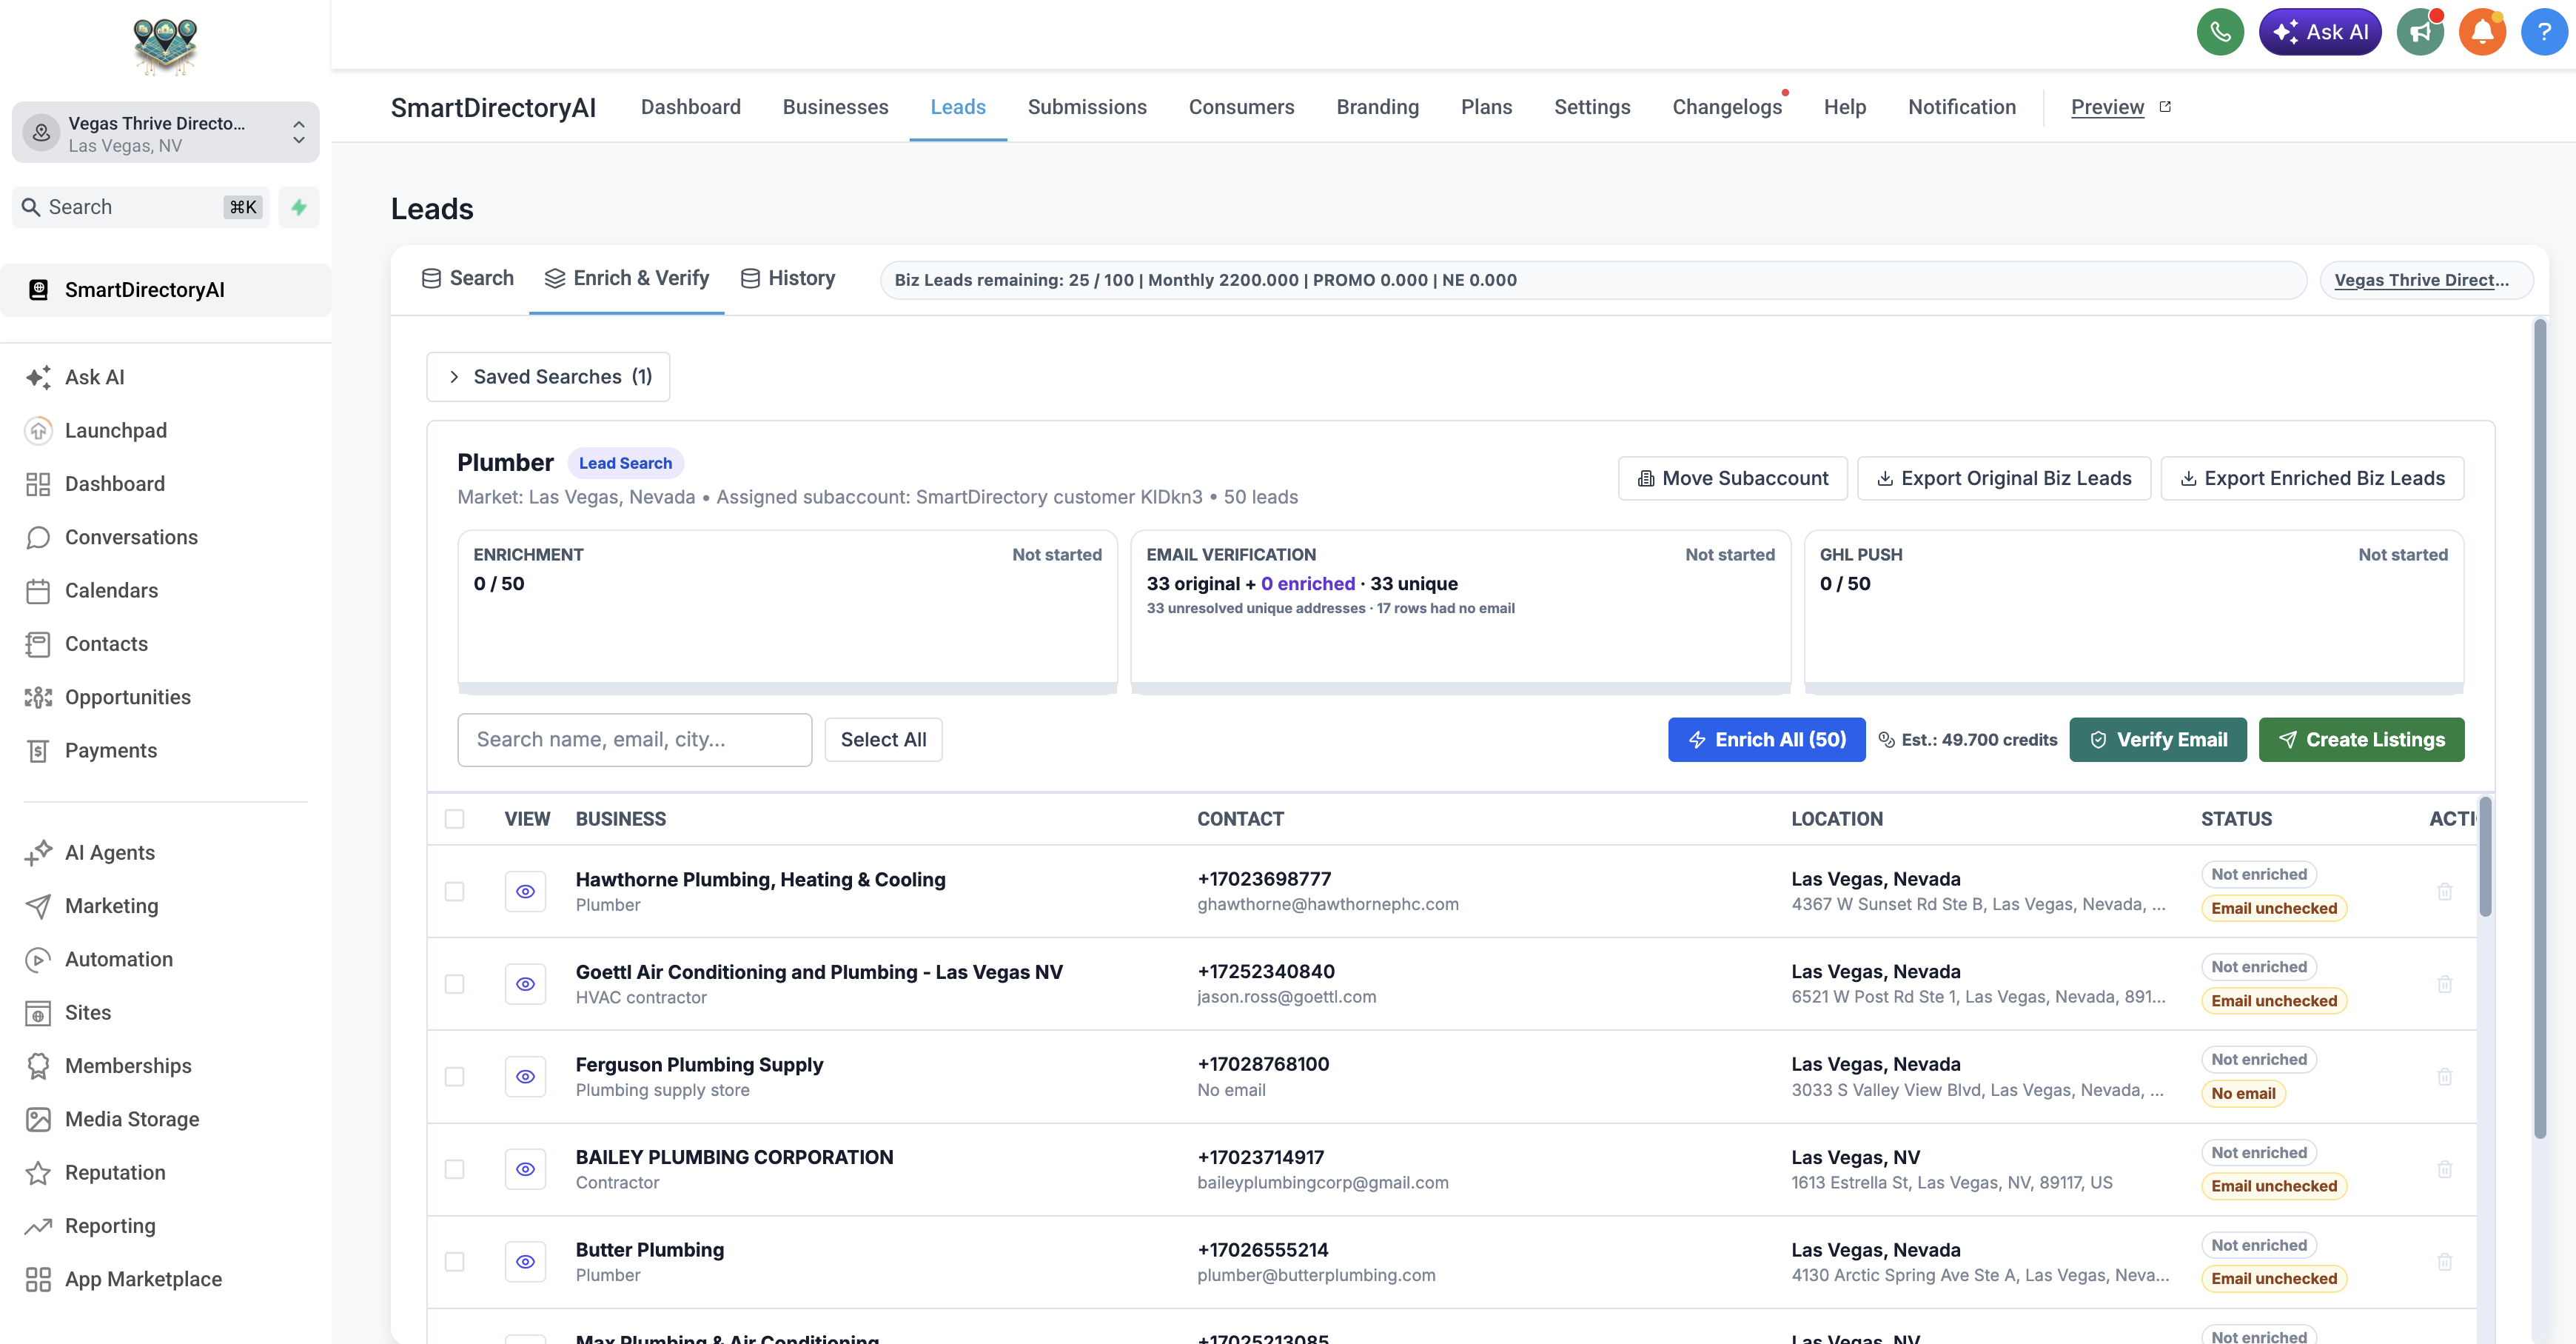Check the BAILEY PLUMBING CORPORATION row
Image resolution: width=2576 pixels, height=1344 pixels.
pos(454,1169)
